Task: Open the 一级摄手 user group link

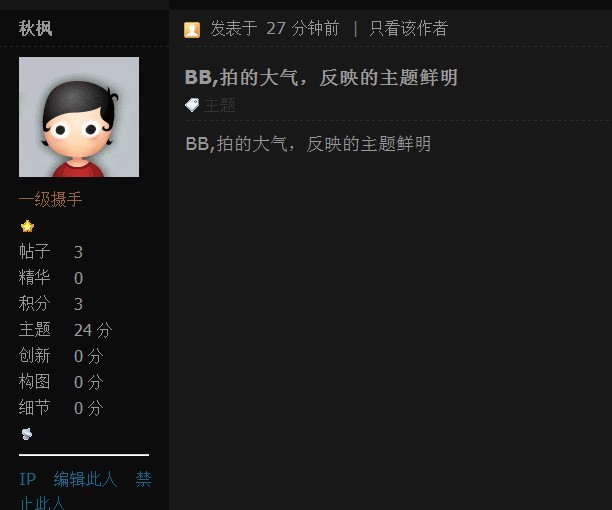Action: tap(50, 199)
